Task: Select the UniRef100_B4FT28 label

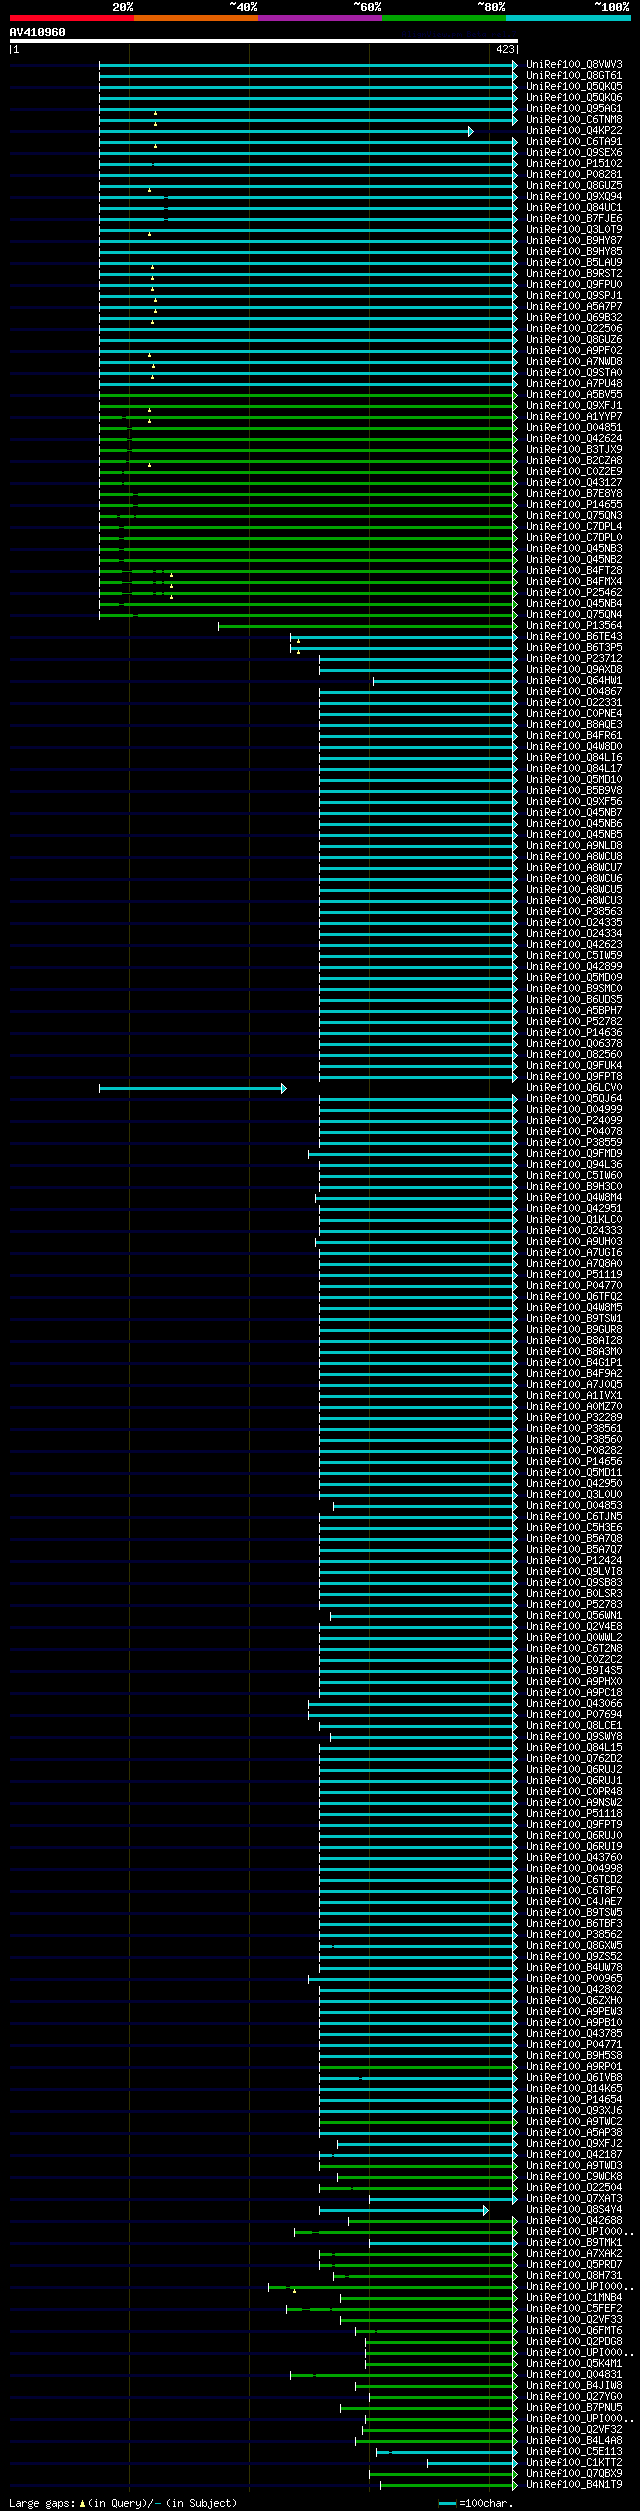Action: pyautogui.click(x=574, y=571)
